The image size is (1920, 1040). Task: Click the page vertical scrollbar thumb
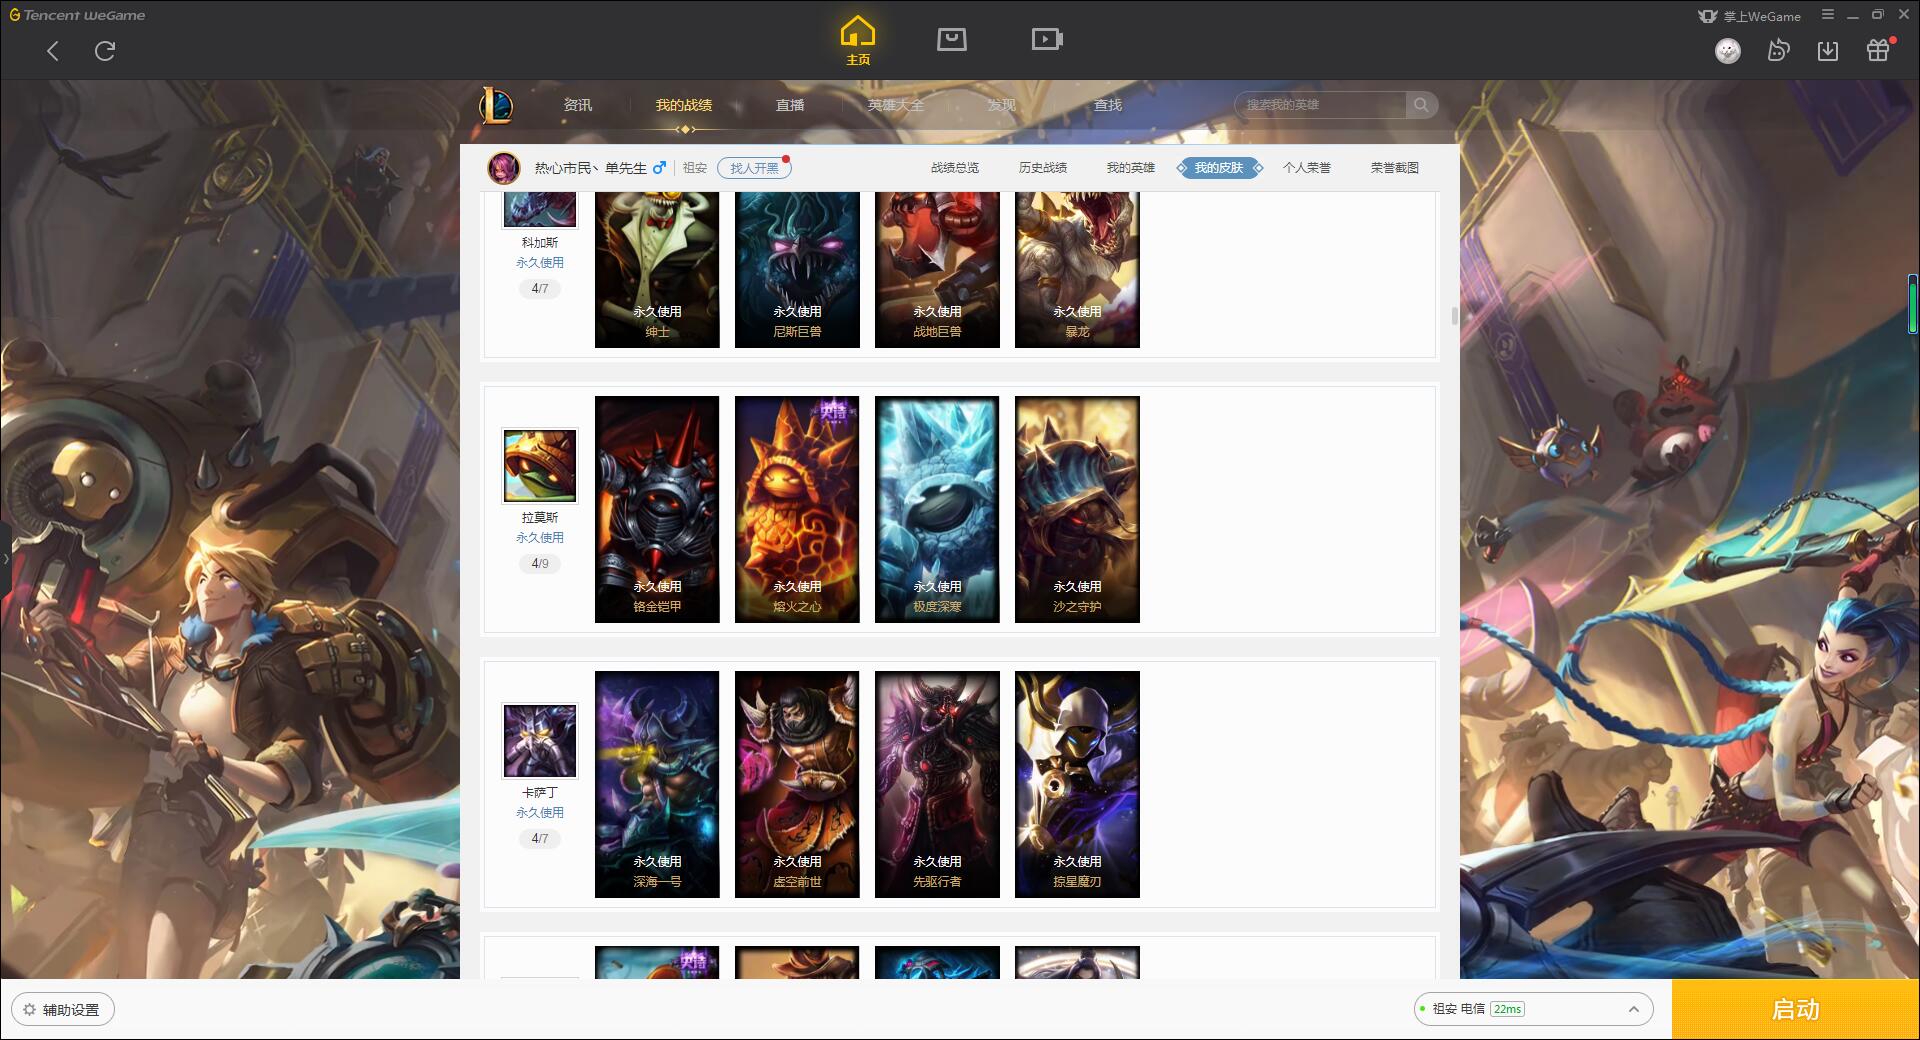tap(1454, 316)
